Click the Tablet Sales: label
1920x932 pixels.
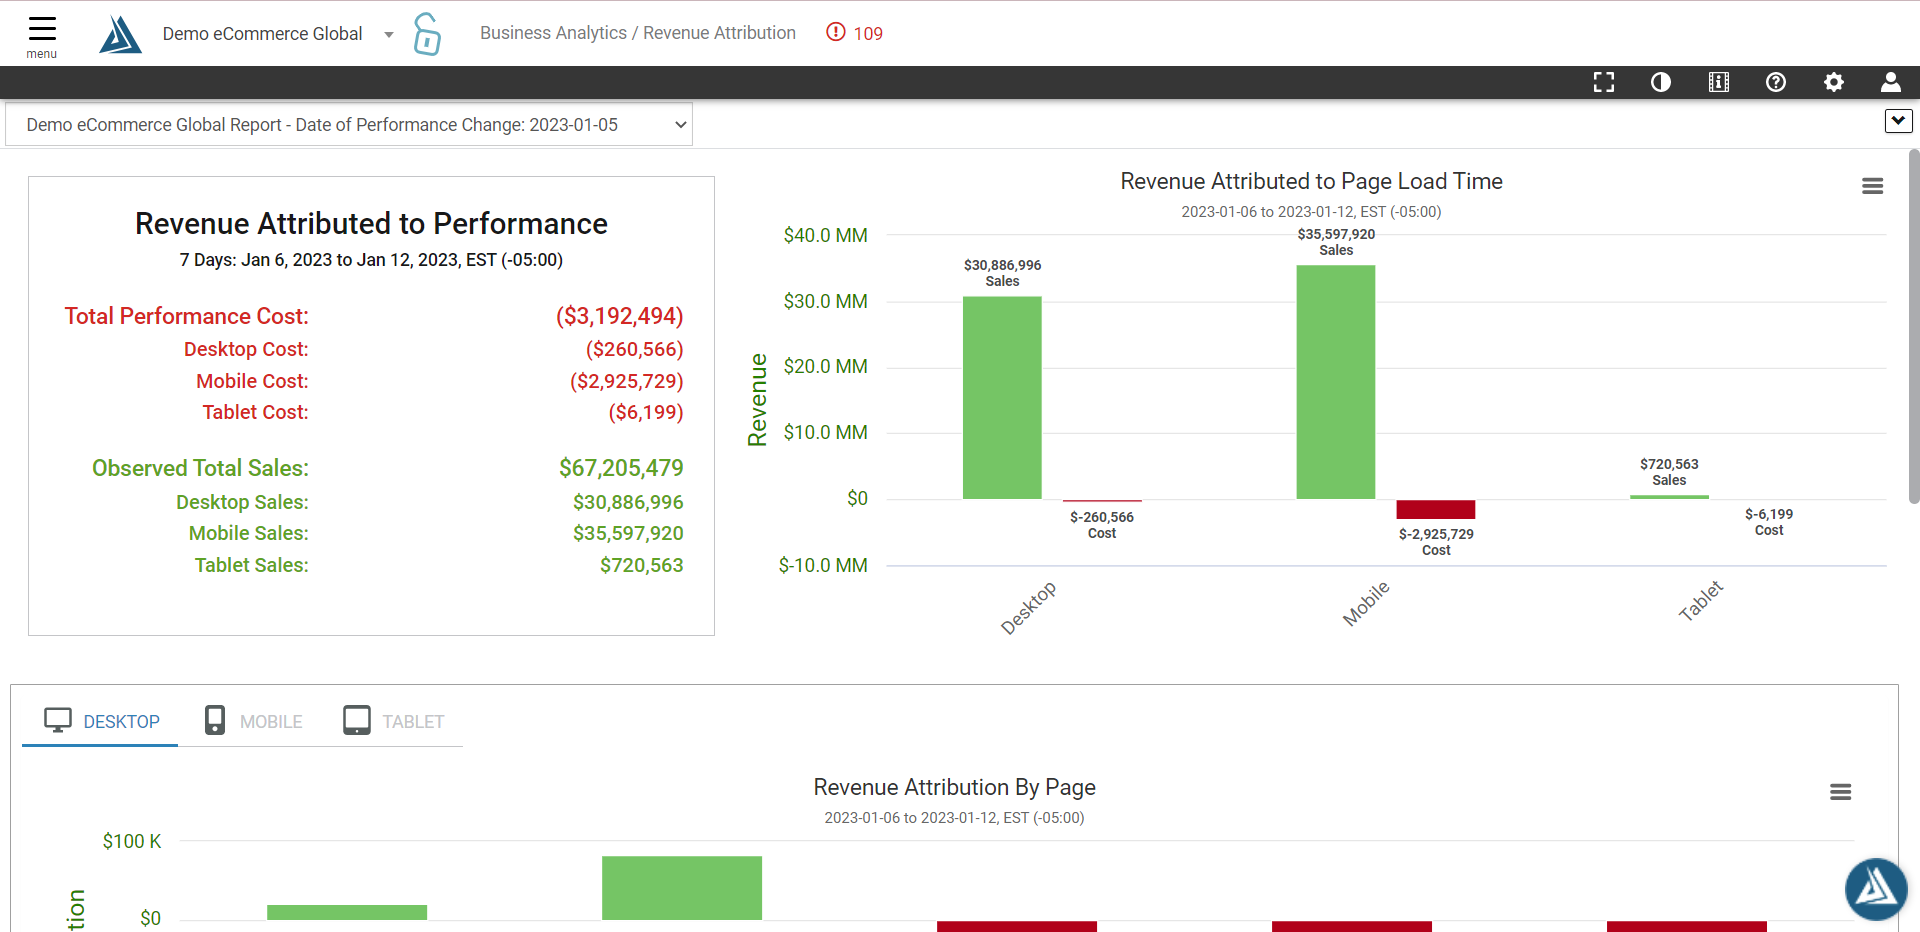pos(251,565)
